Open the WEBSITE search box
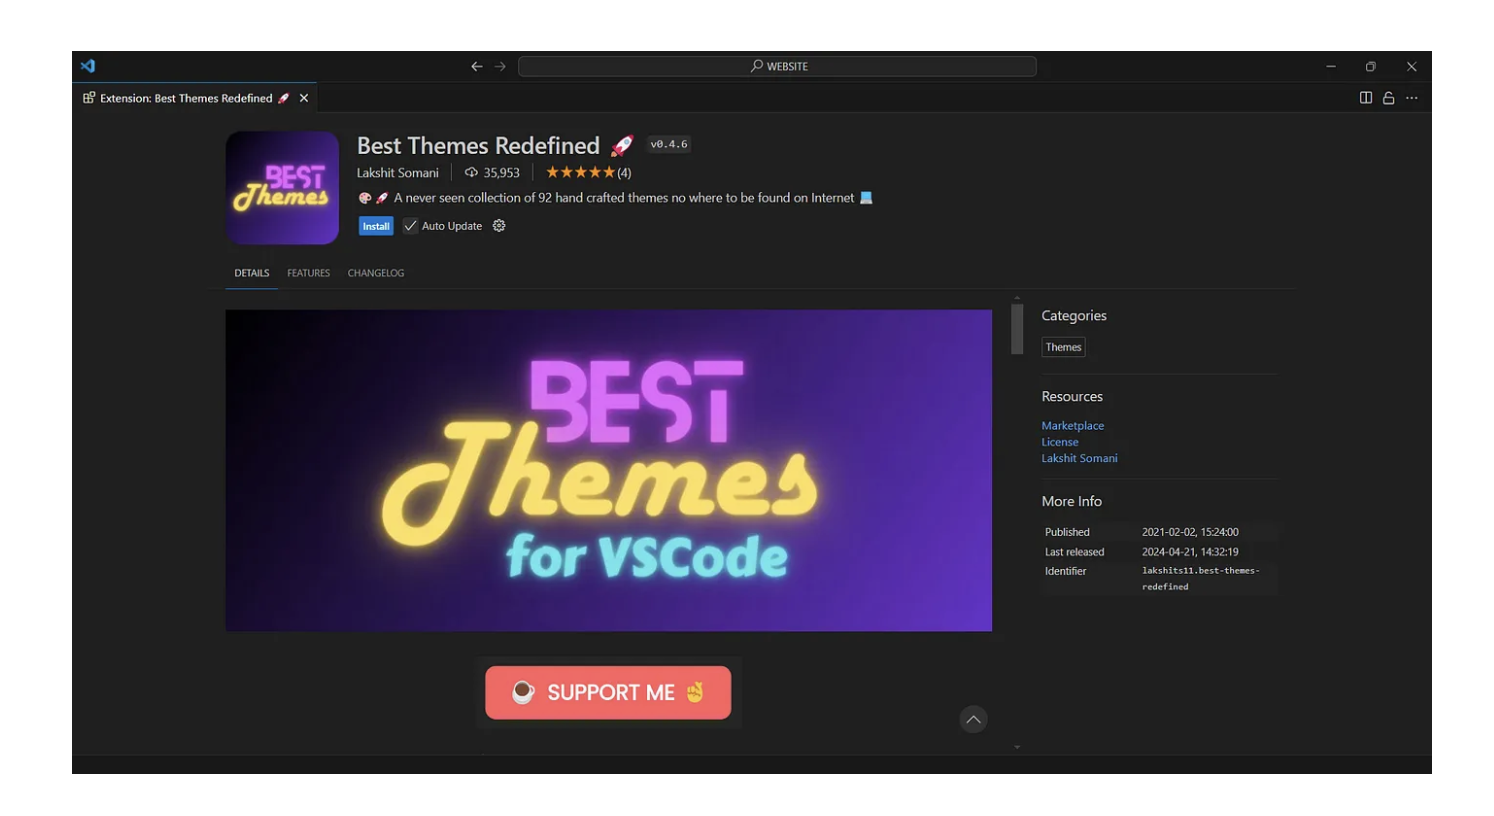 tap(777, 66)
